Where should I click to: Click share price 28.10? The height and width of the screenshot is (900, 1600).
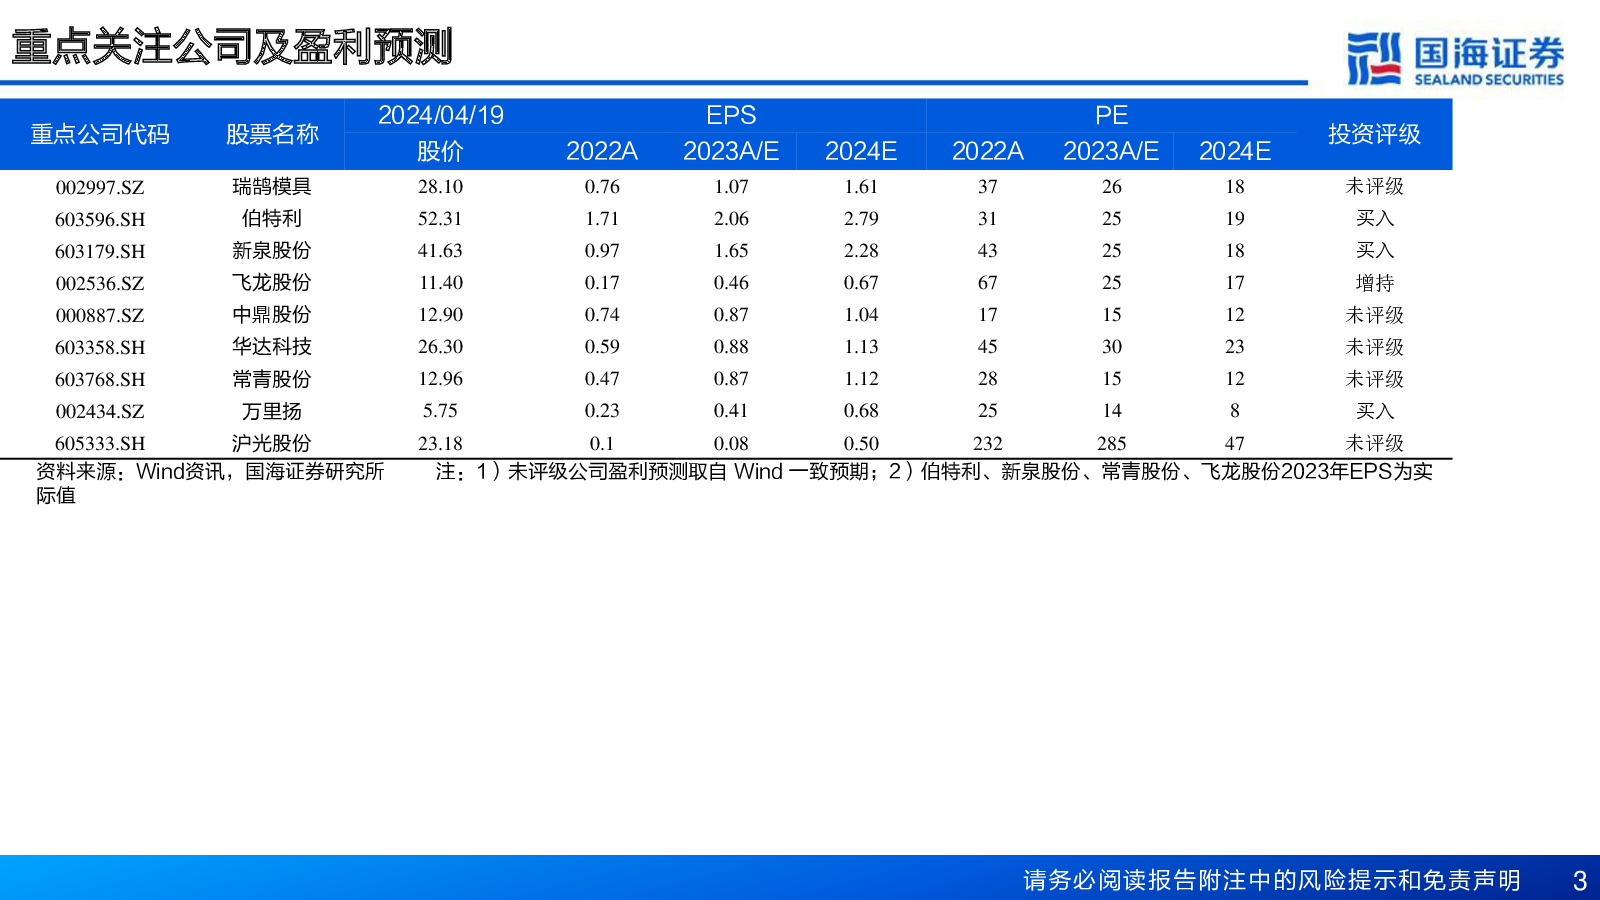[440, 187]
